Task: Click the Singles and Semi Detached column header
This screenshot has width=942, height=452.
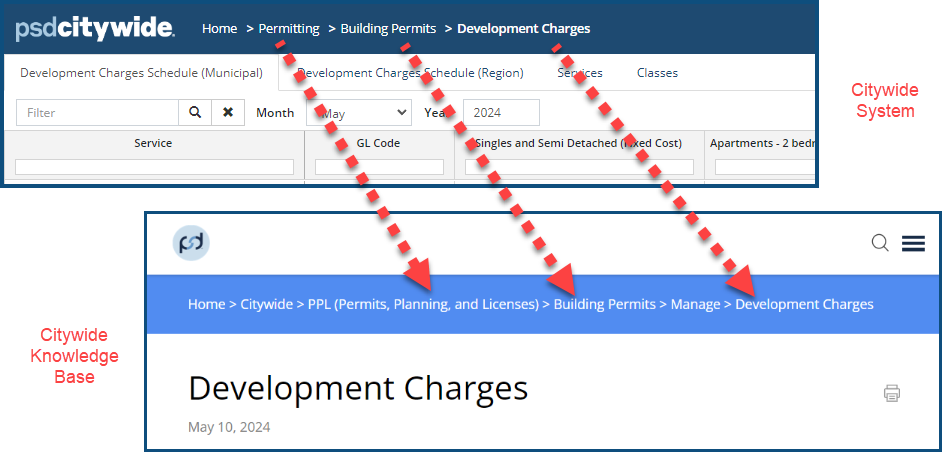Action: pos(579,143)
